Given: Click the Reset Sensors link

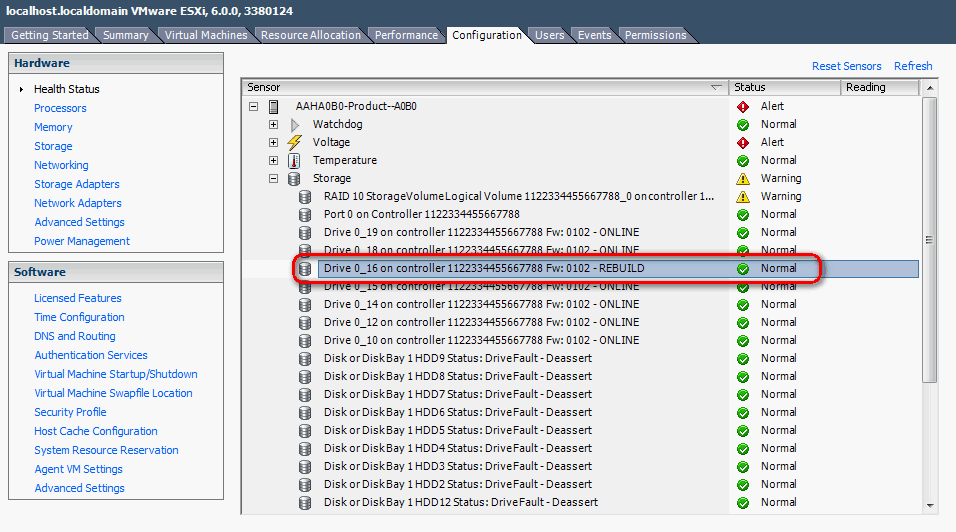Looking at the screenshot, I should tap(846, 66).
